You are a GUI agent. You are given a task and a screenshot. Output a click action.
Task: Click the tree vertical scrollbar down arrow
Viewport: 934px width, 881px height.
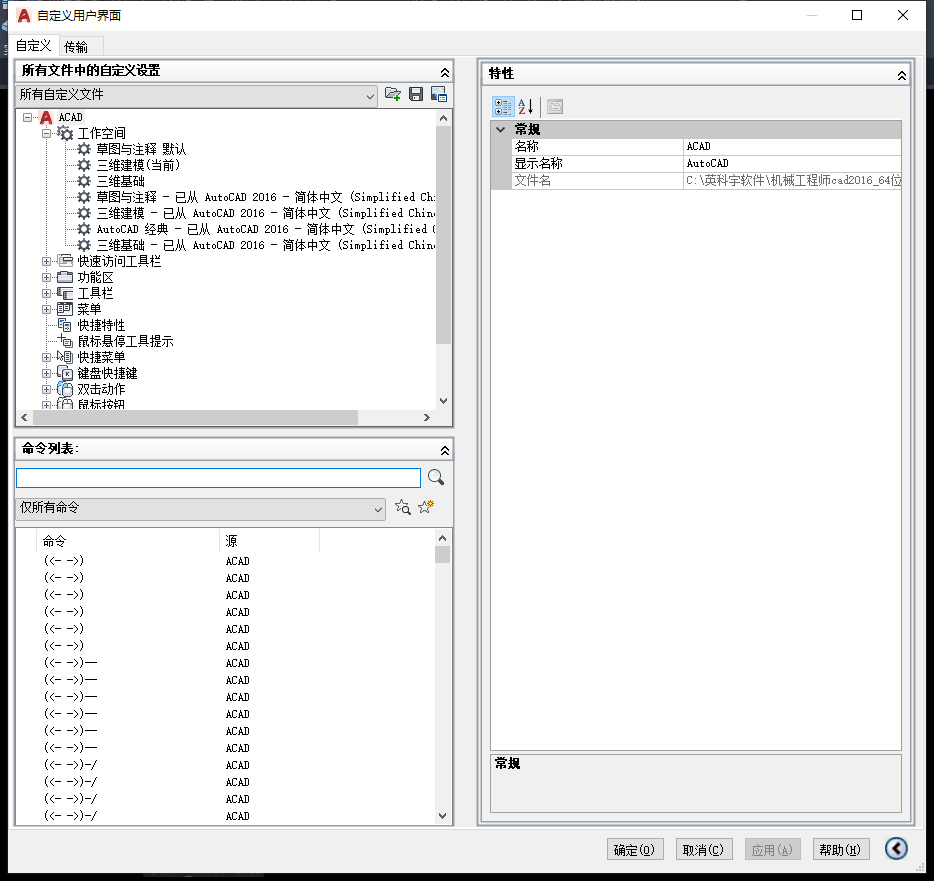click(x=443, y=400)
